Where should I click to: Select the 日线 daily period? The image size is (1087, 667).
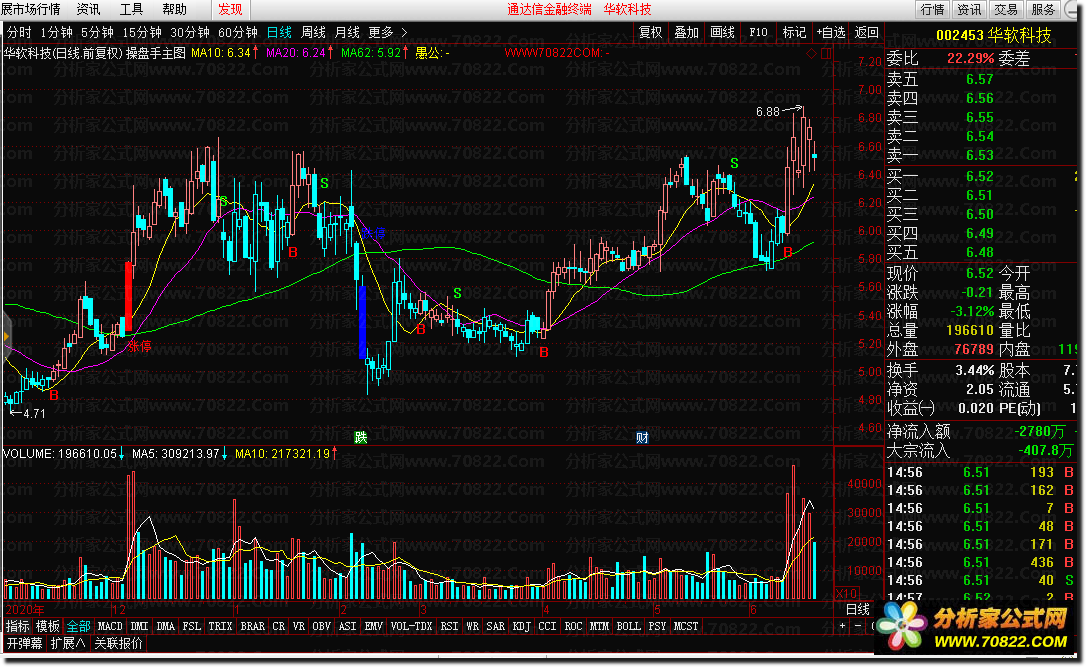click(x=279, y=33)
